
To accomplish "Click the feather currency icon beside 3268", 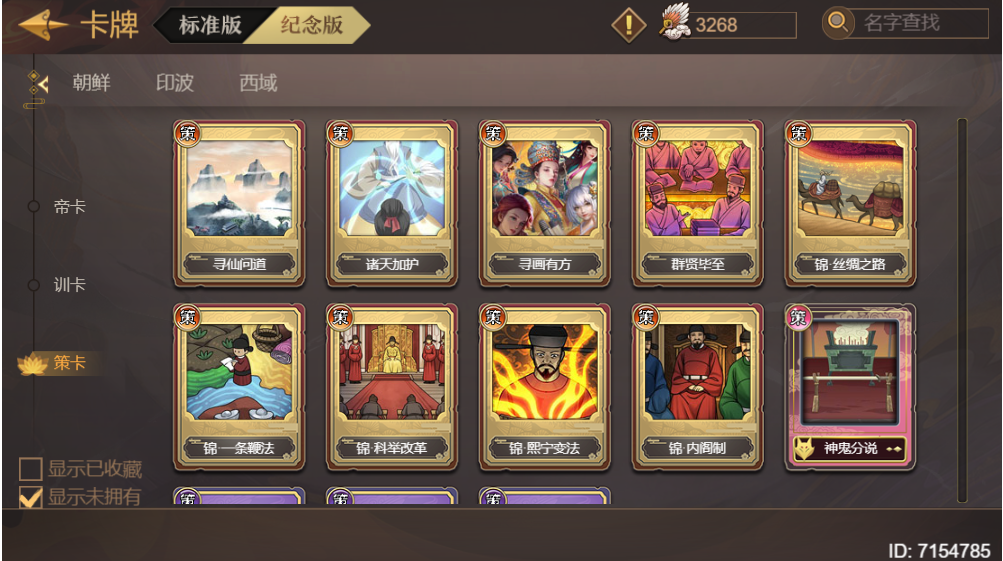I will point(674,22).
